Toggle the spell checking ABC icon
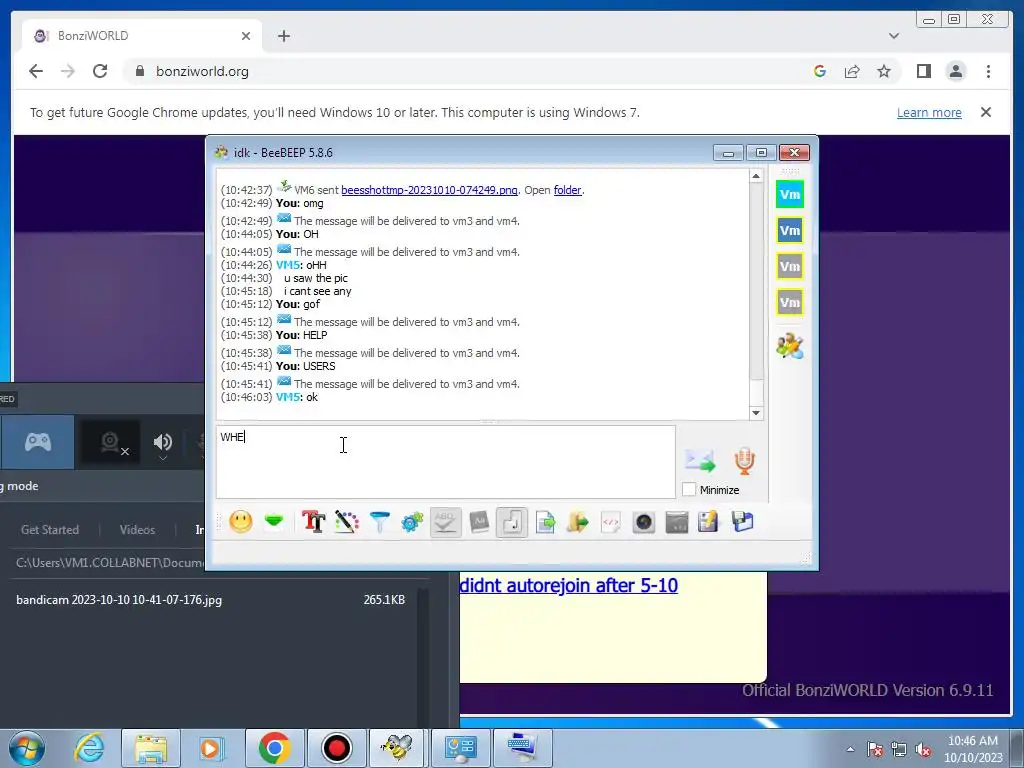The image size is (1024, 768). (x=445, y=522)
